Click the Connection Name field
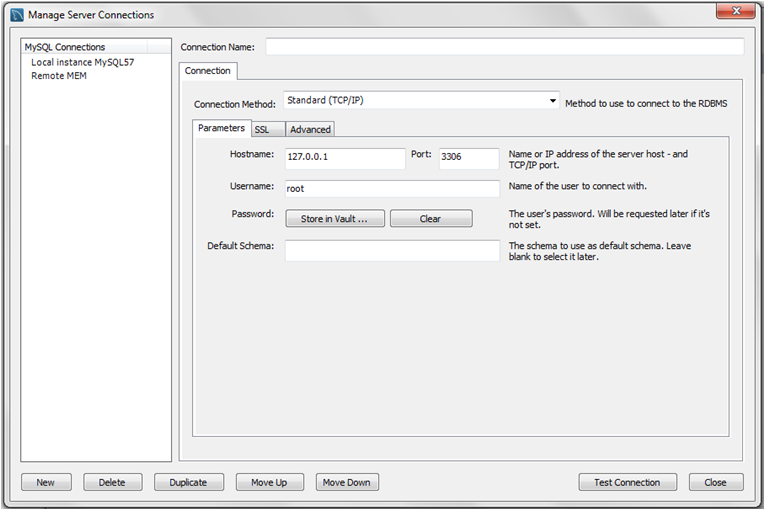The width and height of the screenshot is (765, 510). click(x=504, y=47)
